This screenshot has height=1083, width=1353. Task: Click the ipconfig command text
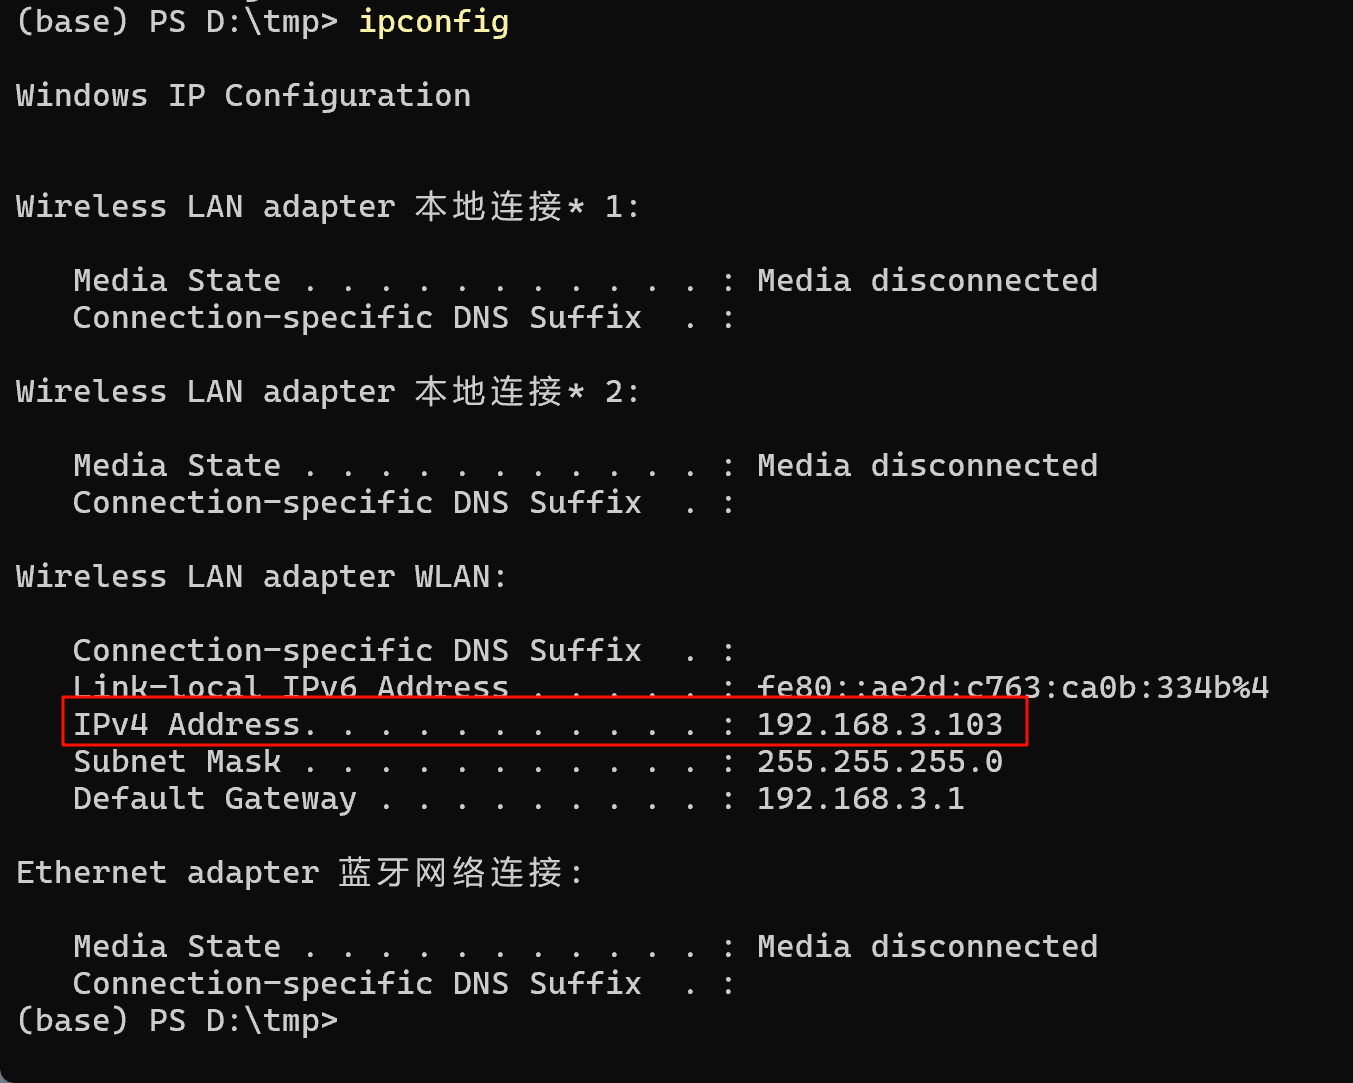pyautogui.click(x=433, y=21)
